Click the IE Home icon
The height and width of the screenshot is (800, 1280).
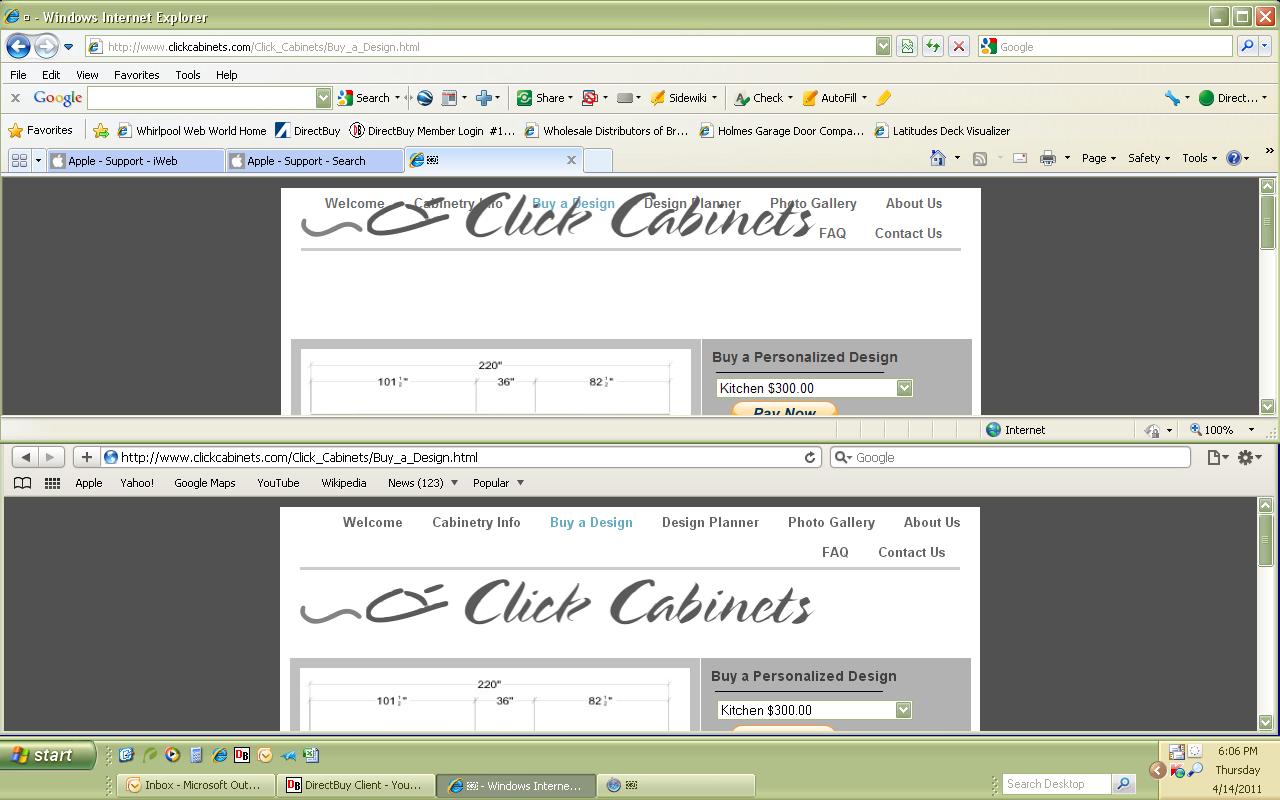point(937,158)
